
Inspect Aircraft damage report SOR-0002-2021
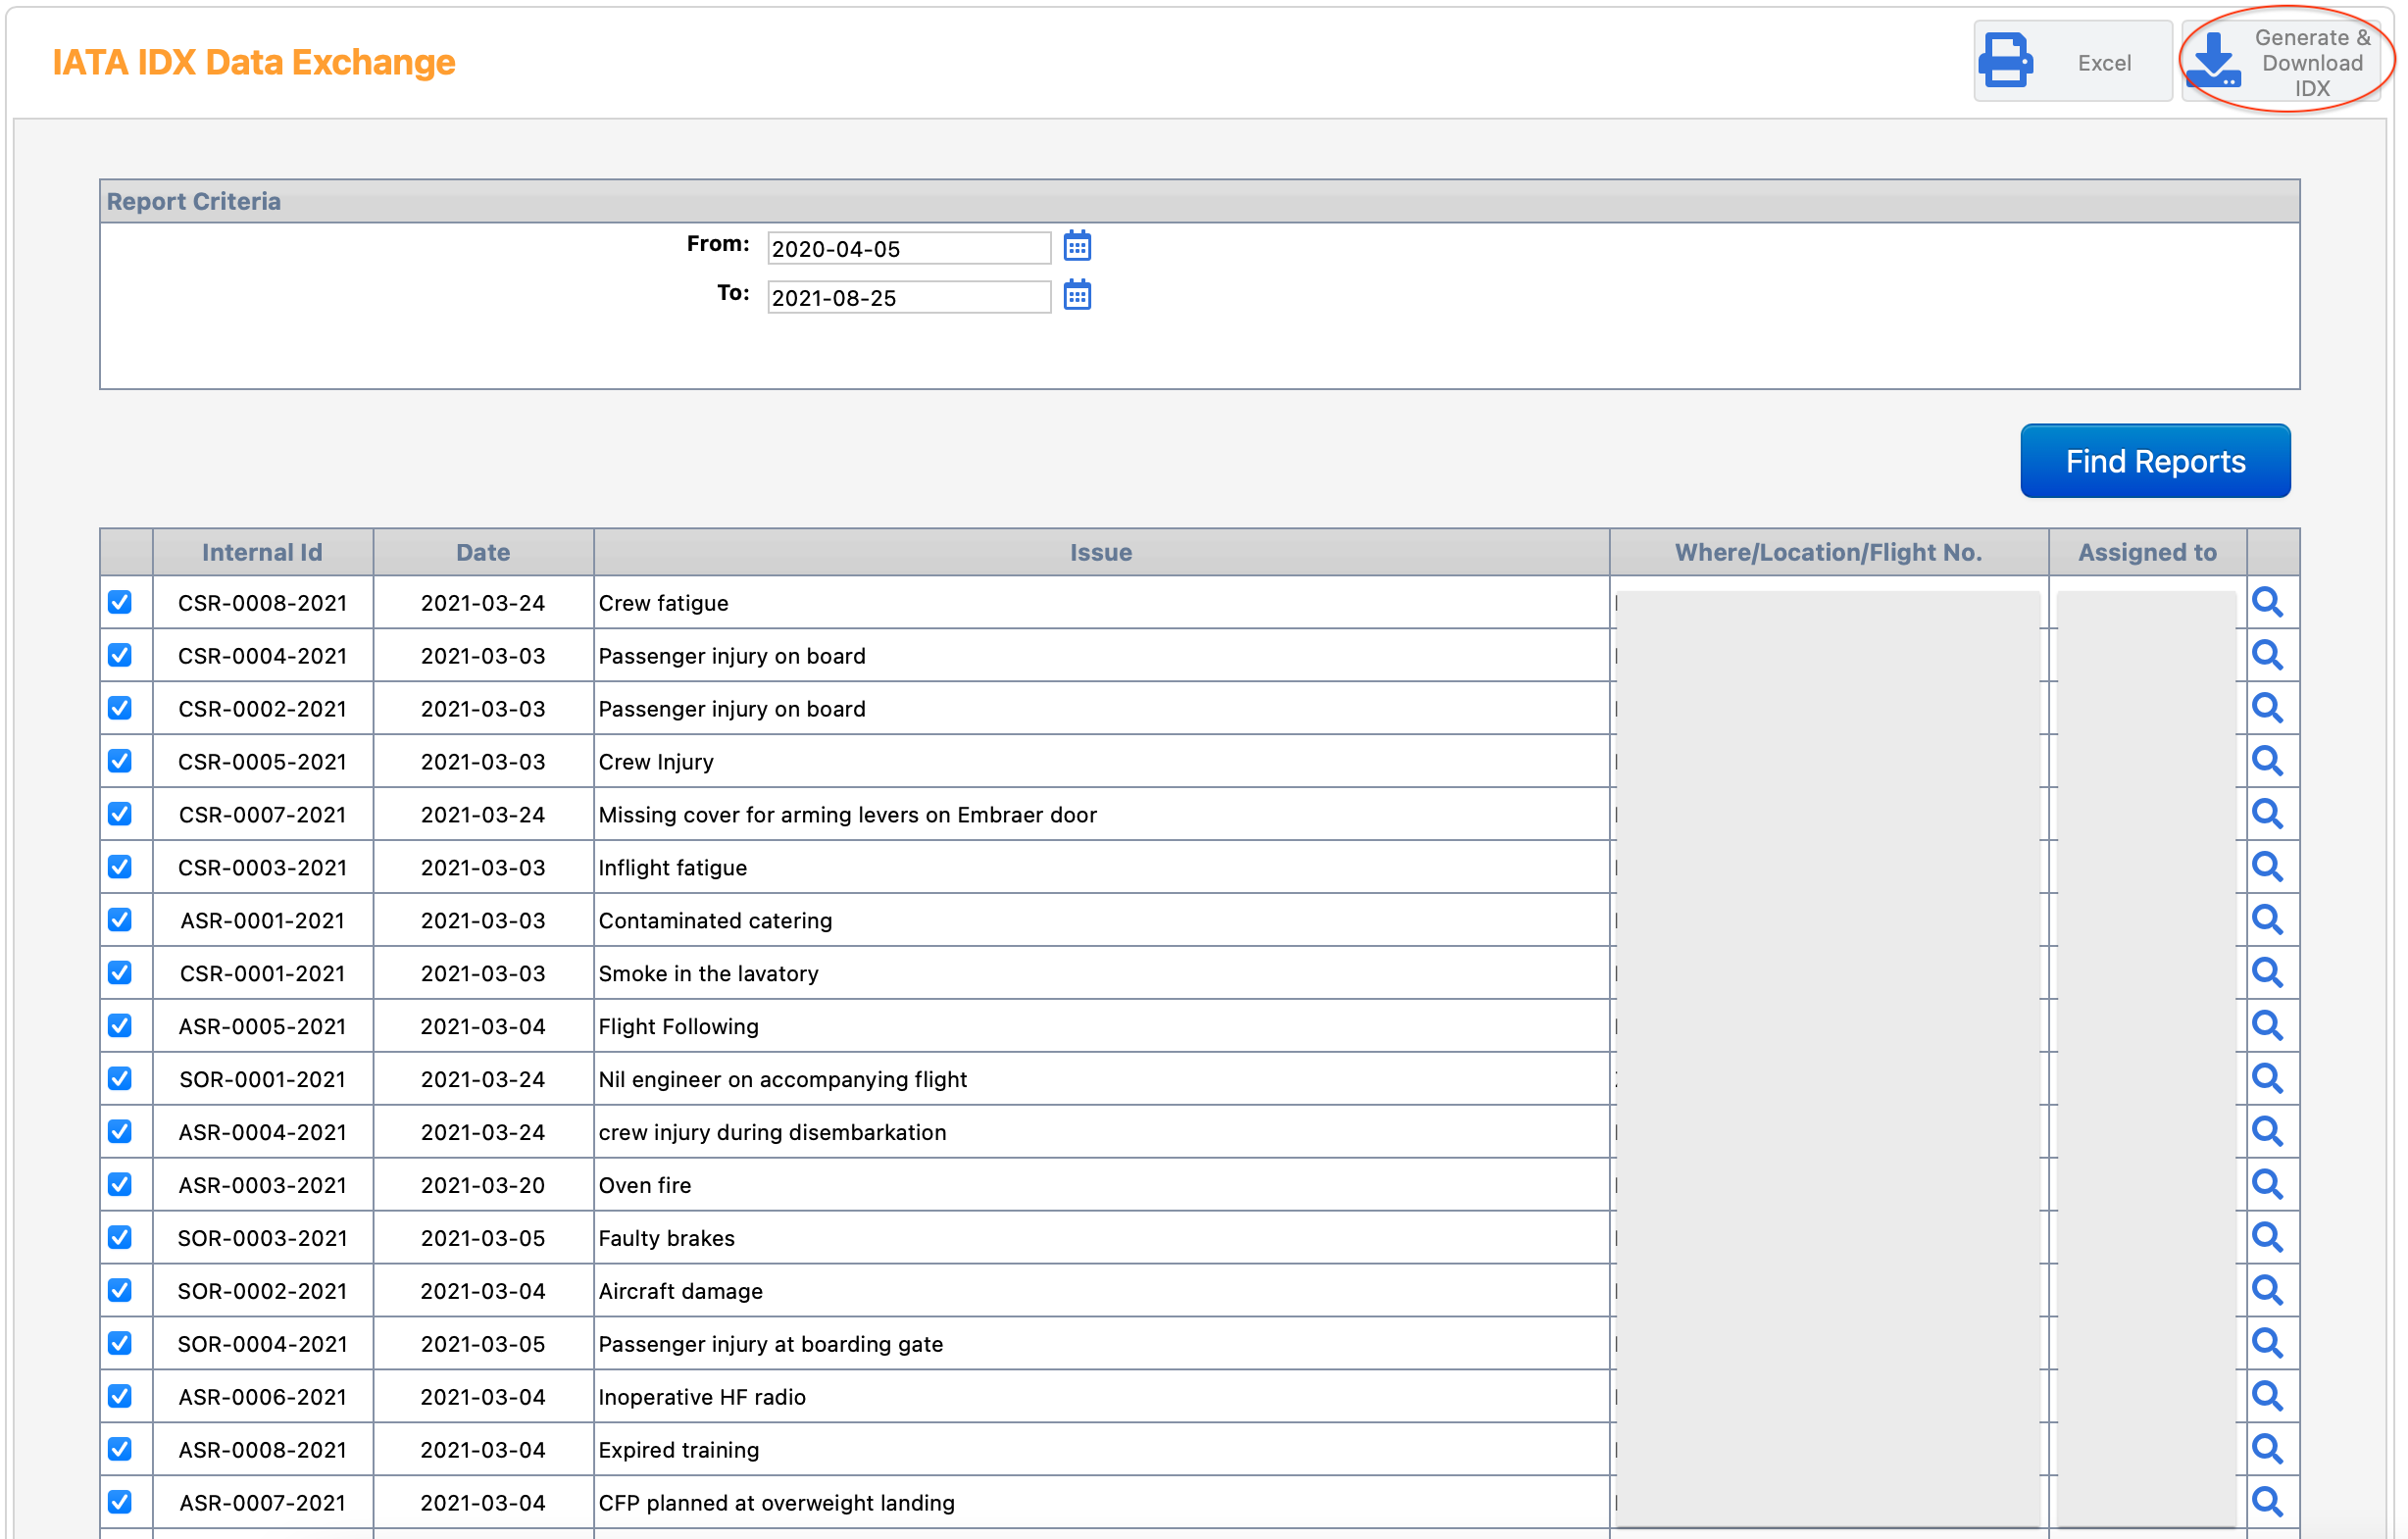coord(2267,1291)
